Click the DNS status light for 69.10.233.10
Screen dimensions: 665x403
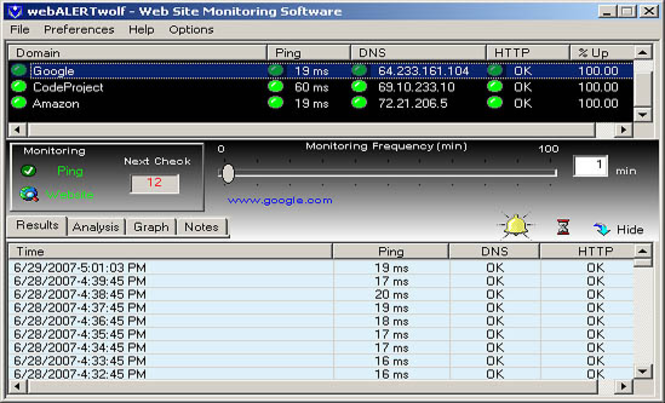point(359,87)
